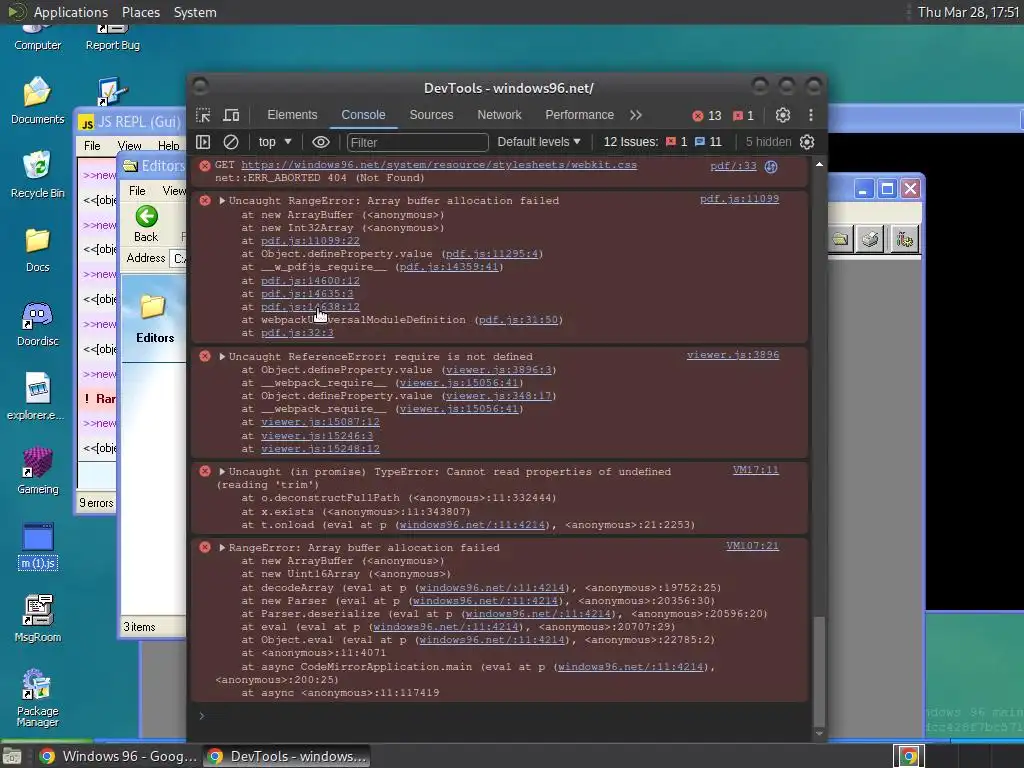1024x768 pixels.
Task: Click the printer icon in the background window toolbar
Action: pyautogui.click(x=869, y=239)
